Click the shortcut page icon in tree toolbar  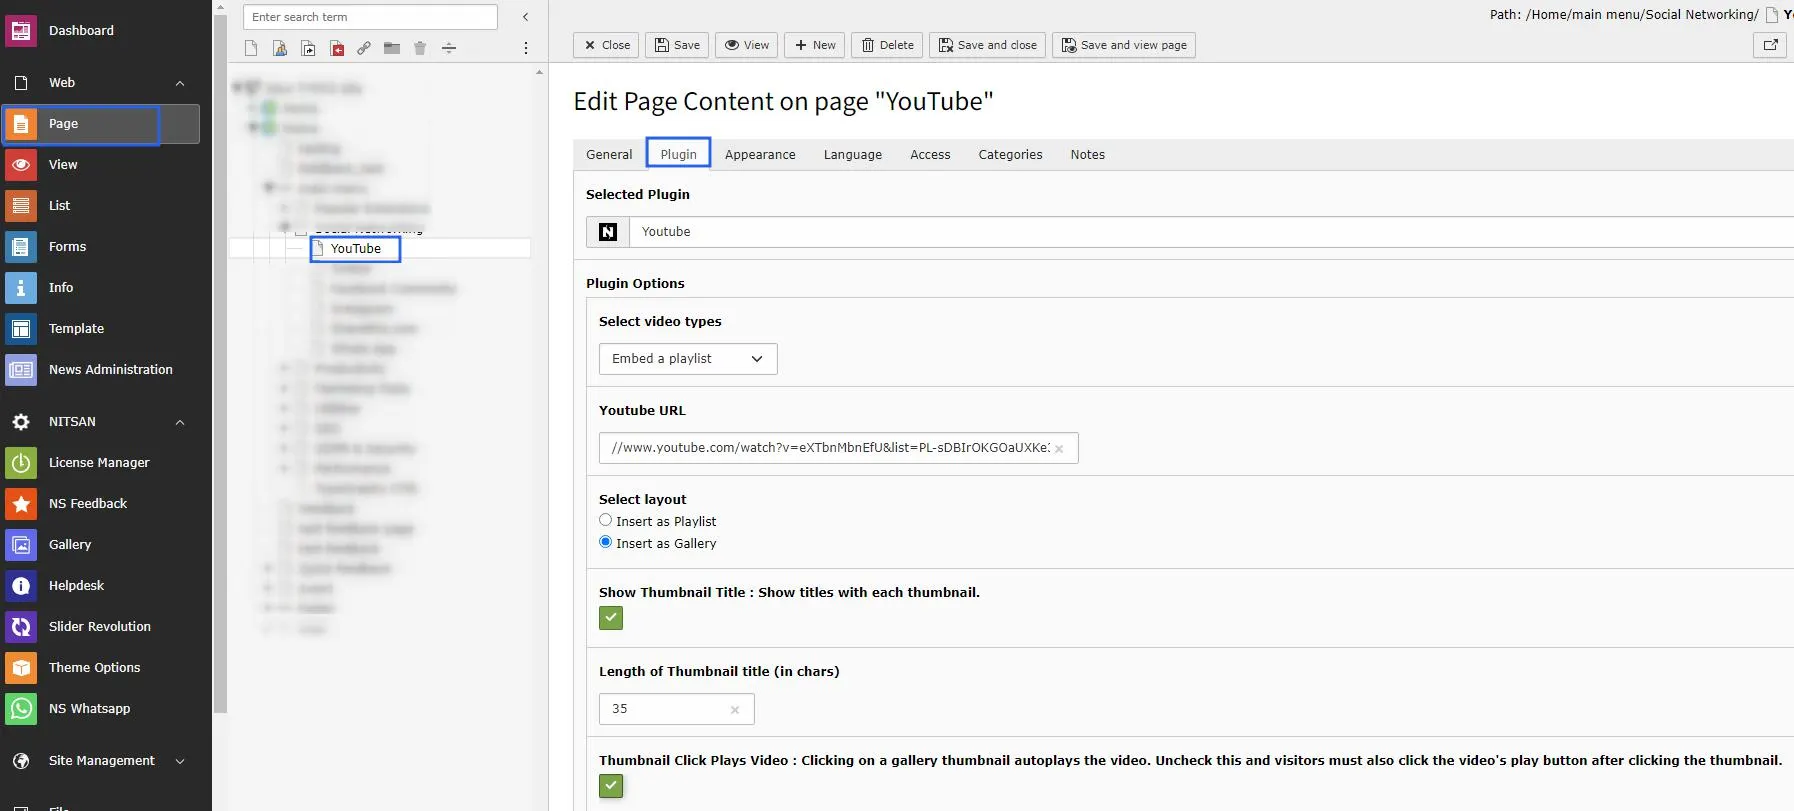(309, 48)
